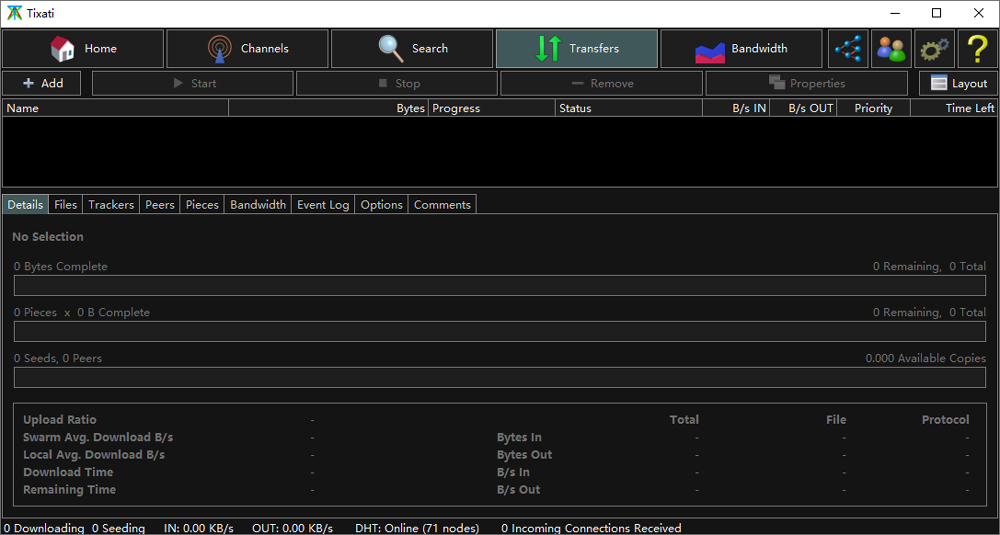
Task: Sort by the B/s IN column
Action: click(736, 108)
